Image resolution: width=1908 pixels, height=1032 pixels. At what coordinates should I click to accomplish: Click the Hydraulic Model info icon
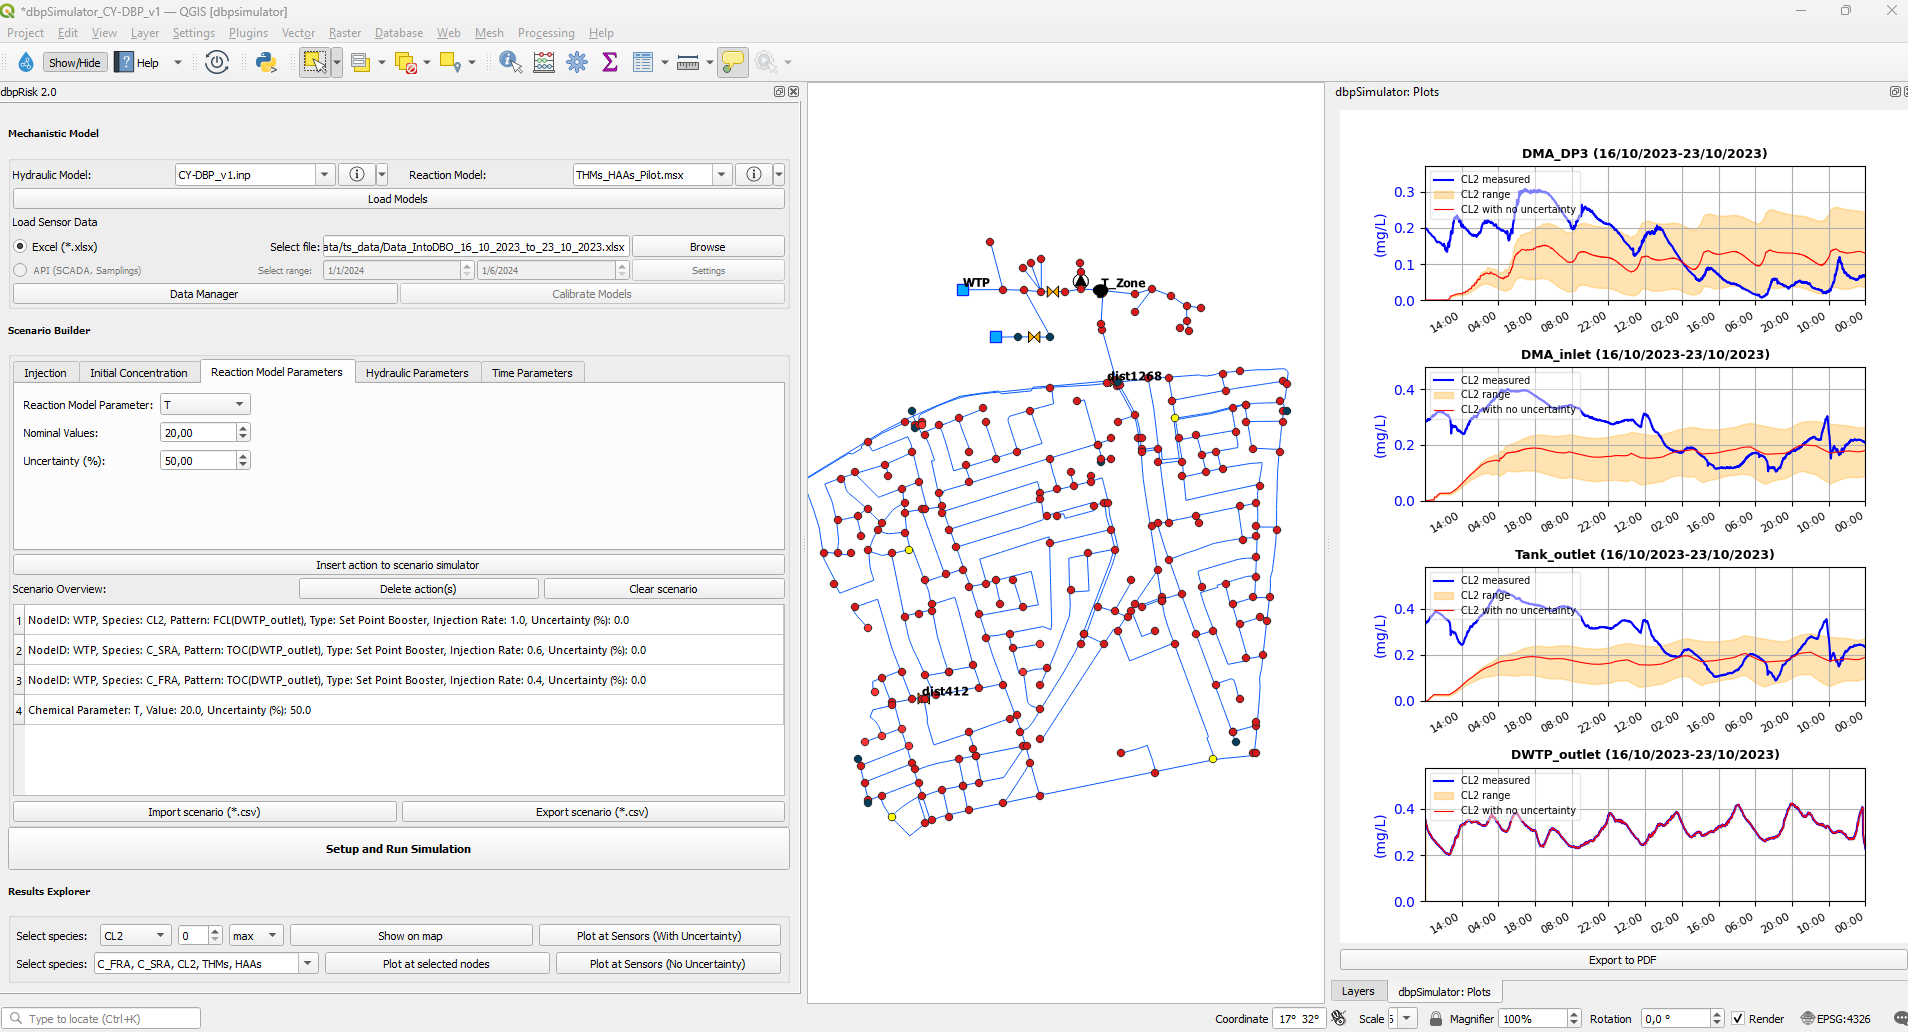pyautogui.click(x=357, y=174)
